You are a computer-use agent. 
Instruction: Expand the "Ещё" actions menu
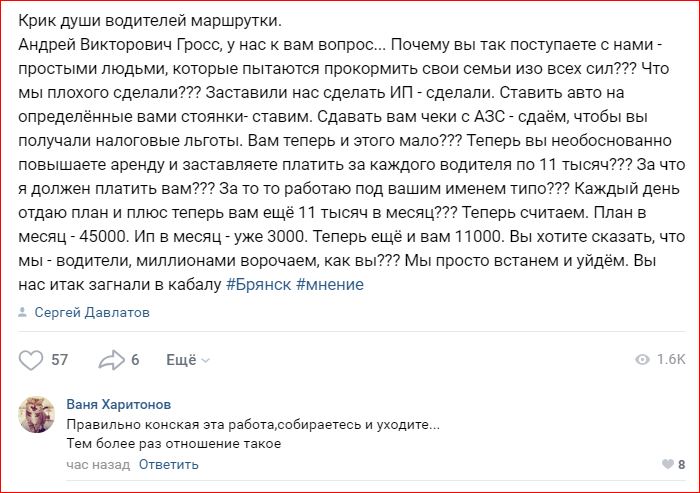tap(181, 360)
